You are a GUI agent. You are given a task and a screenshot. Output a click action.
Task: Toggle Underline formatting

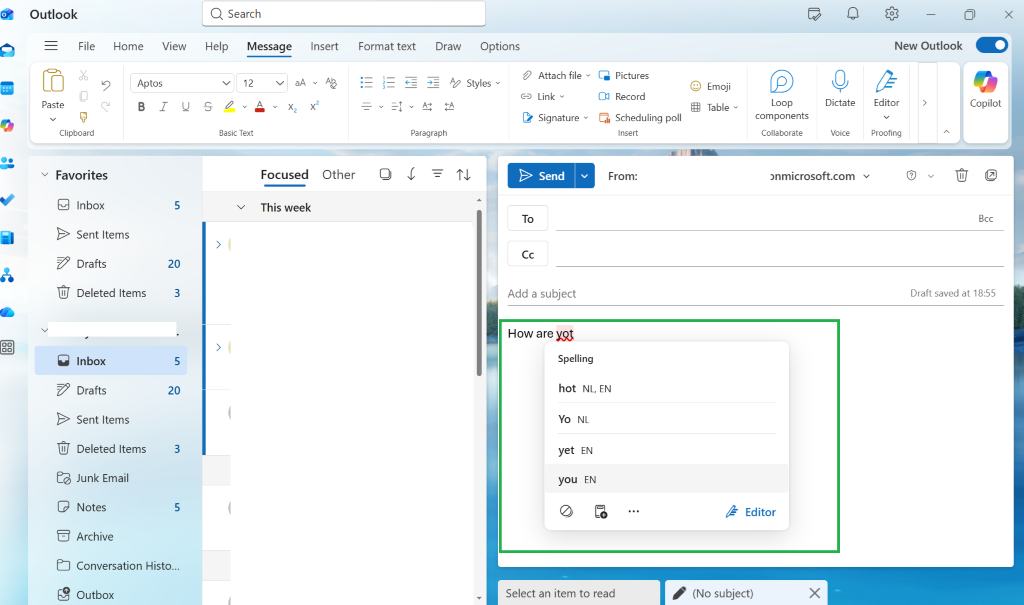185,106
